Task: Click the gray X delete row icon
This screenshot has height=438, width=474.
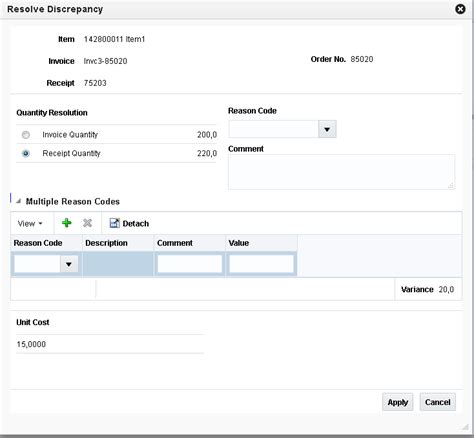Action: tap(87, 223)
